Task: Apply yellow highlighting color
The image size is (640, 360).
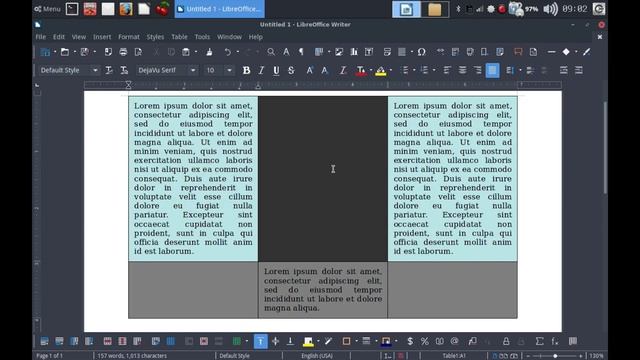Action: click(380, 71)
